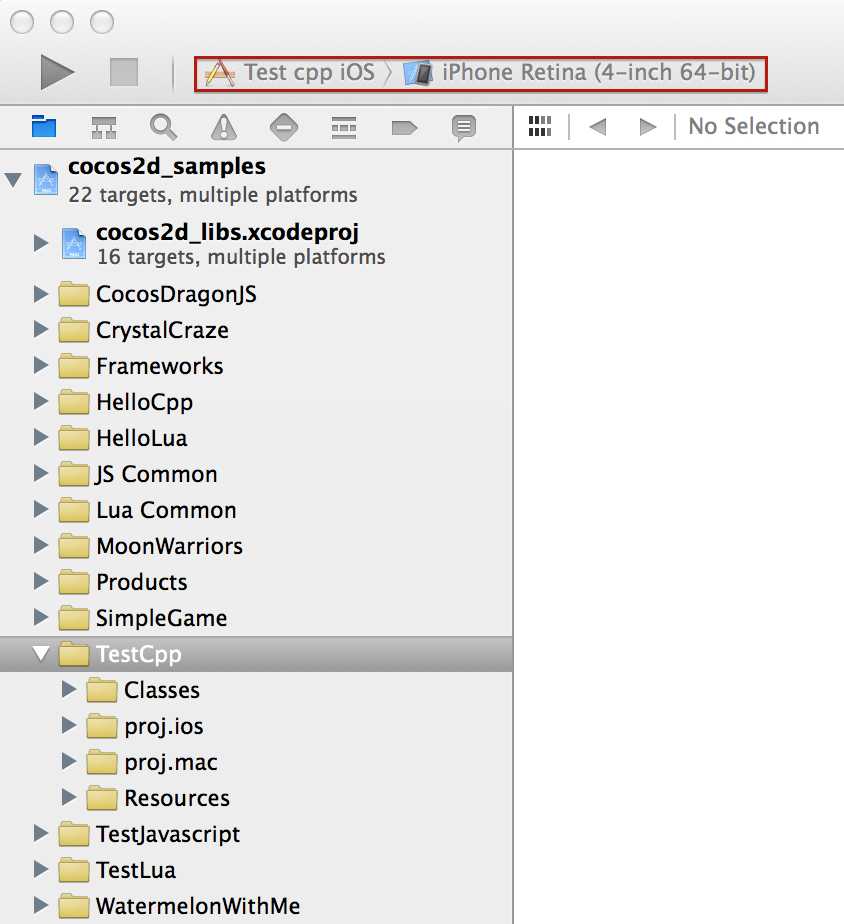Screen dimensions: 844x924
Task: Expand the Resources folder
Action: point(69,797)
